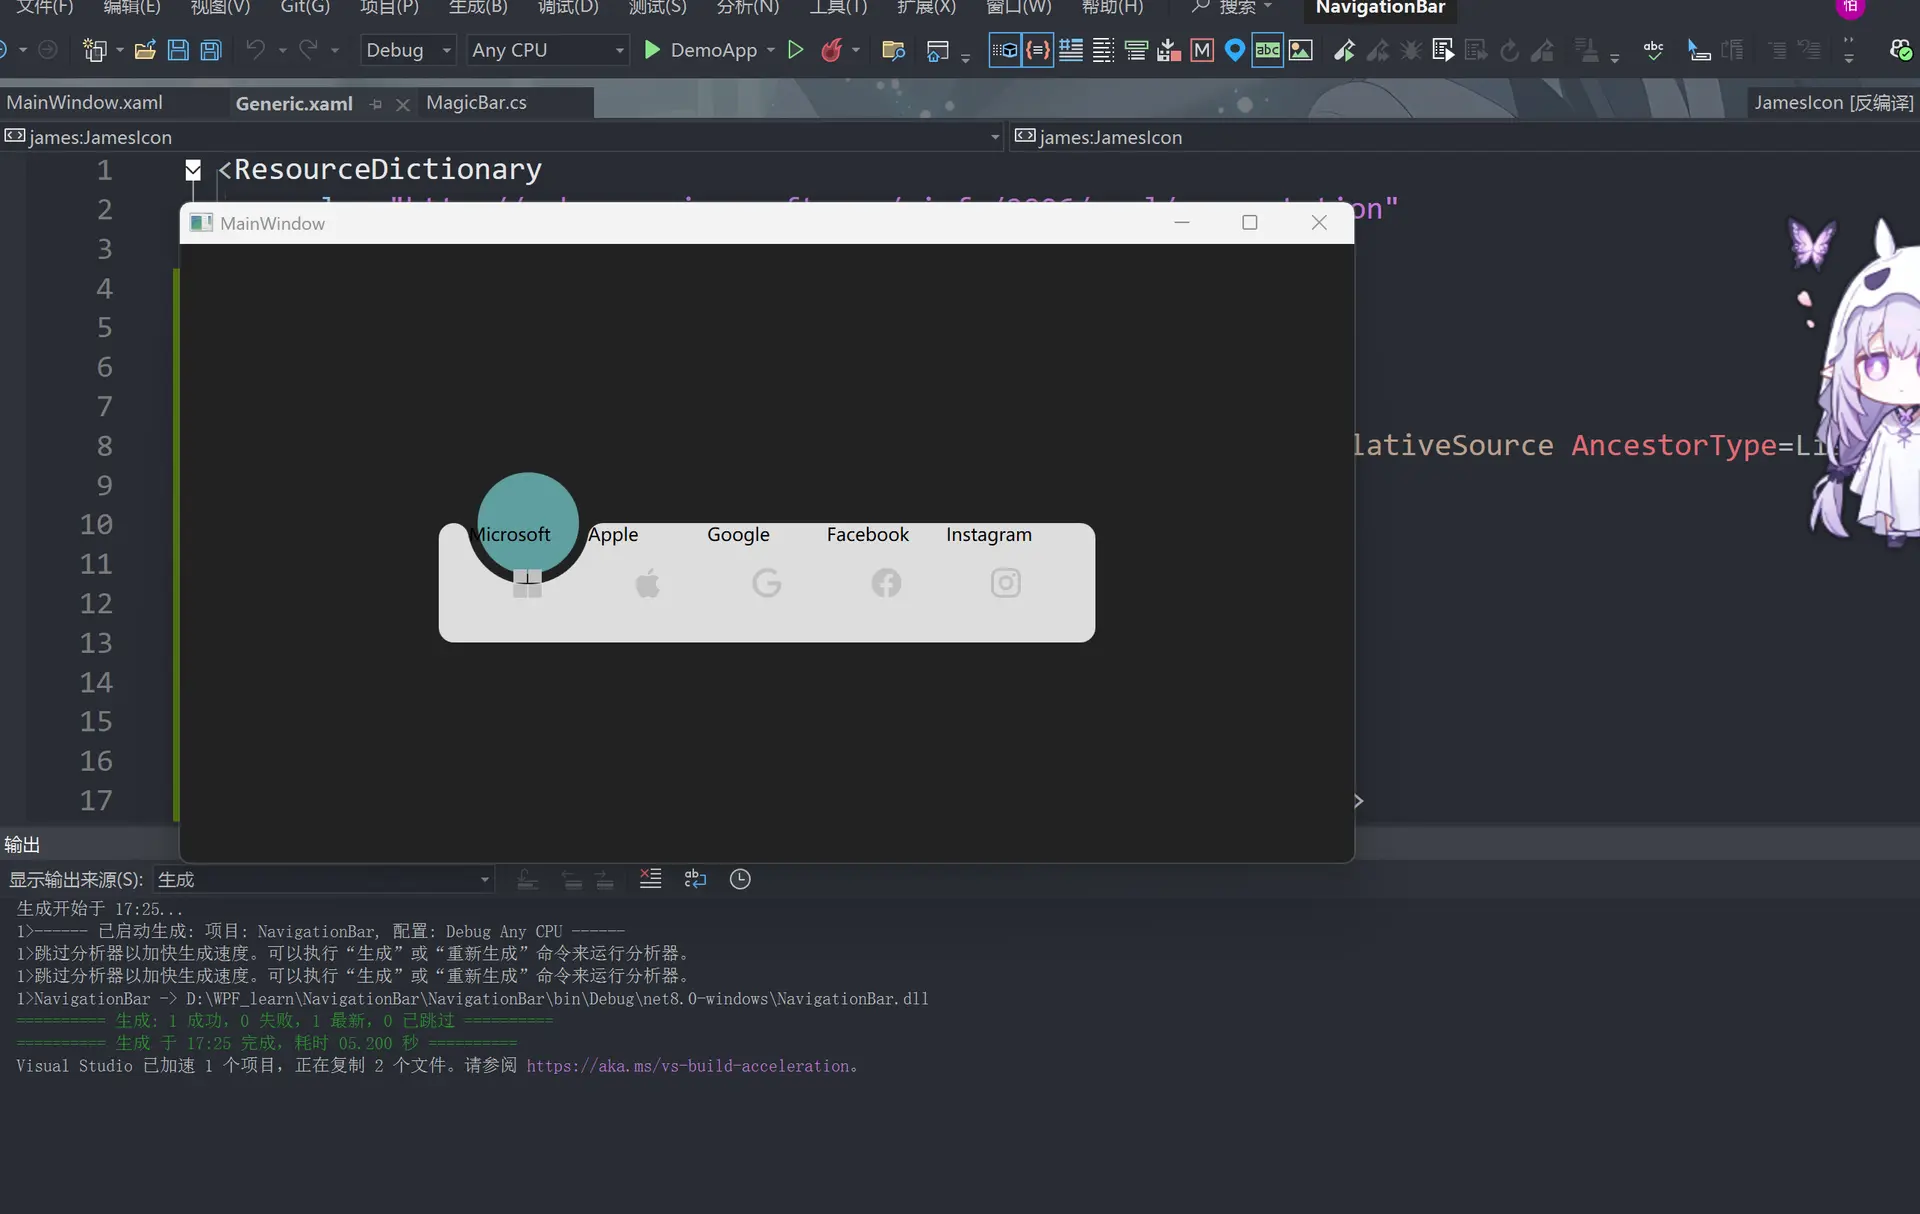Viewport: 1920px width, 1214px height.
Task: Click the red M toolbar icon
Action: coord(1202,50)
